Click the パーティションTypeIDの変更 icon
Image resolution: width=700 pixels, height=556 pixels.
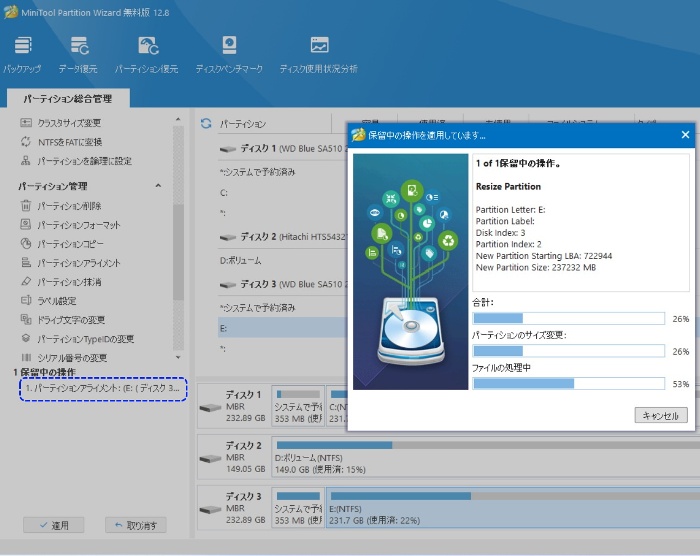coord(26,339)
